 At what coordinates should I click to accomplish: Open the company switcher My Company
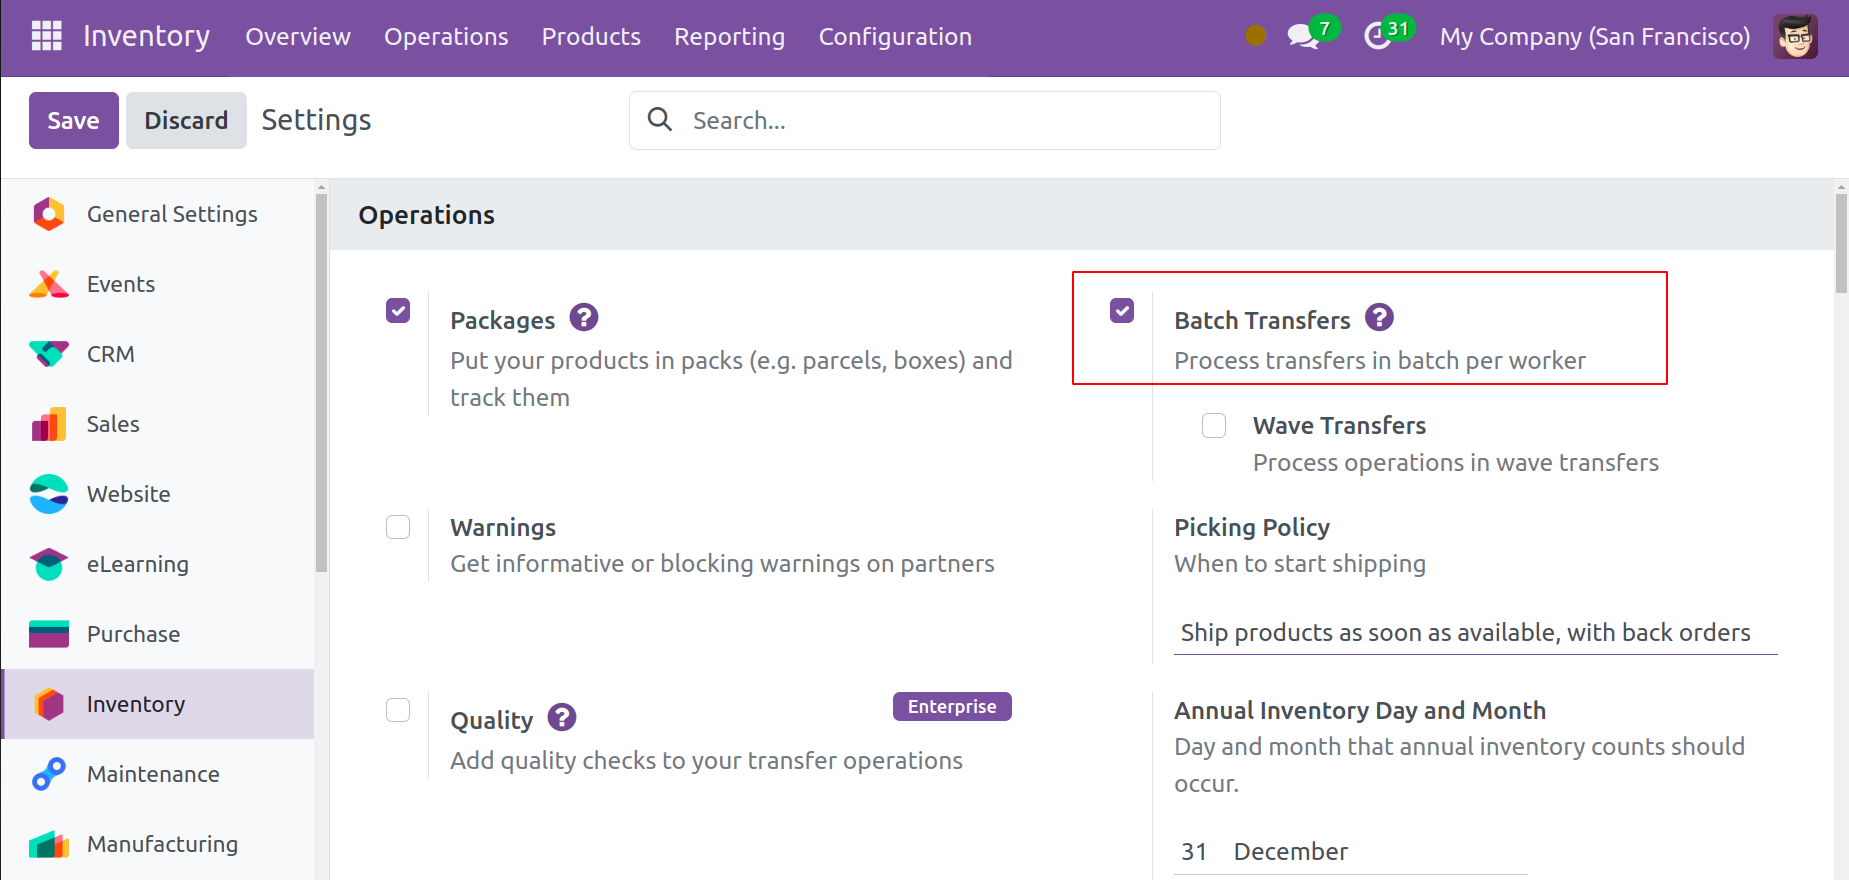pos(1594,37)
